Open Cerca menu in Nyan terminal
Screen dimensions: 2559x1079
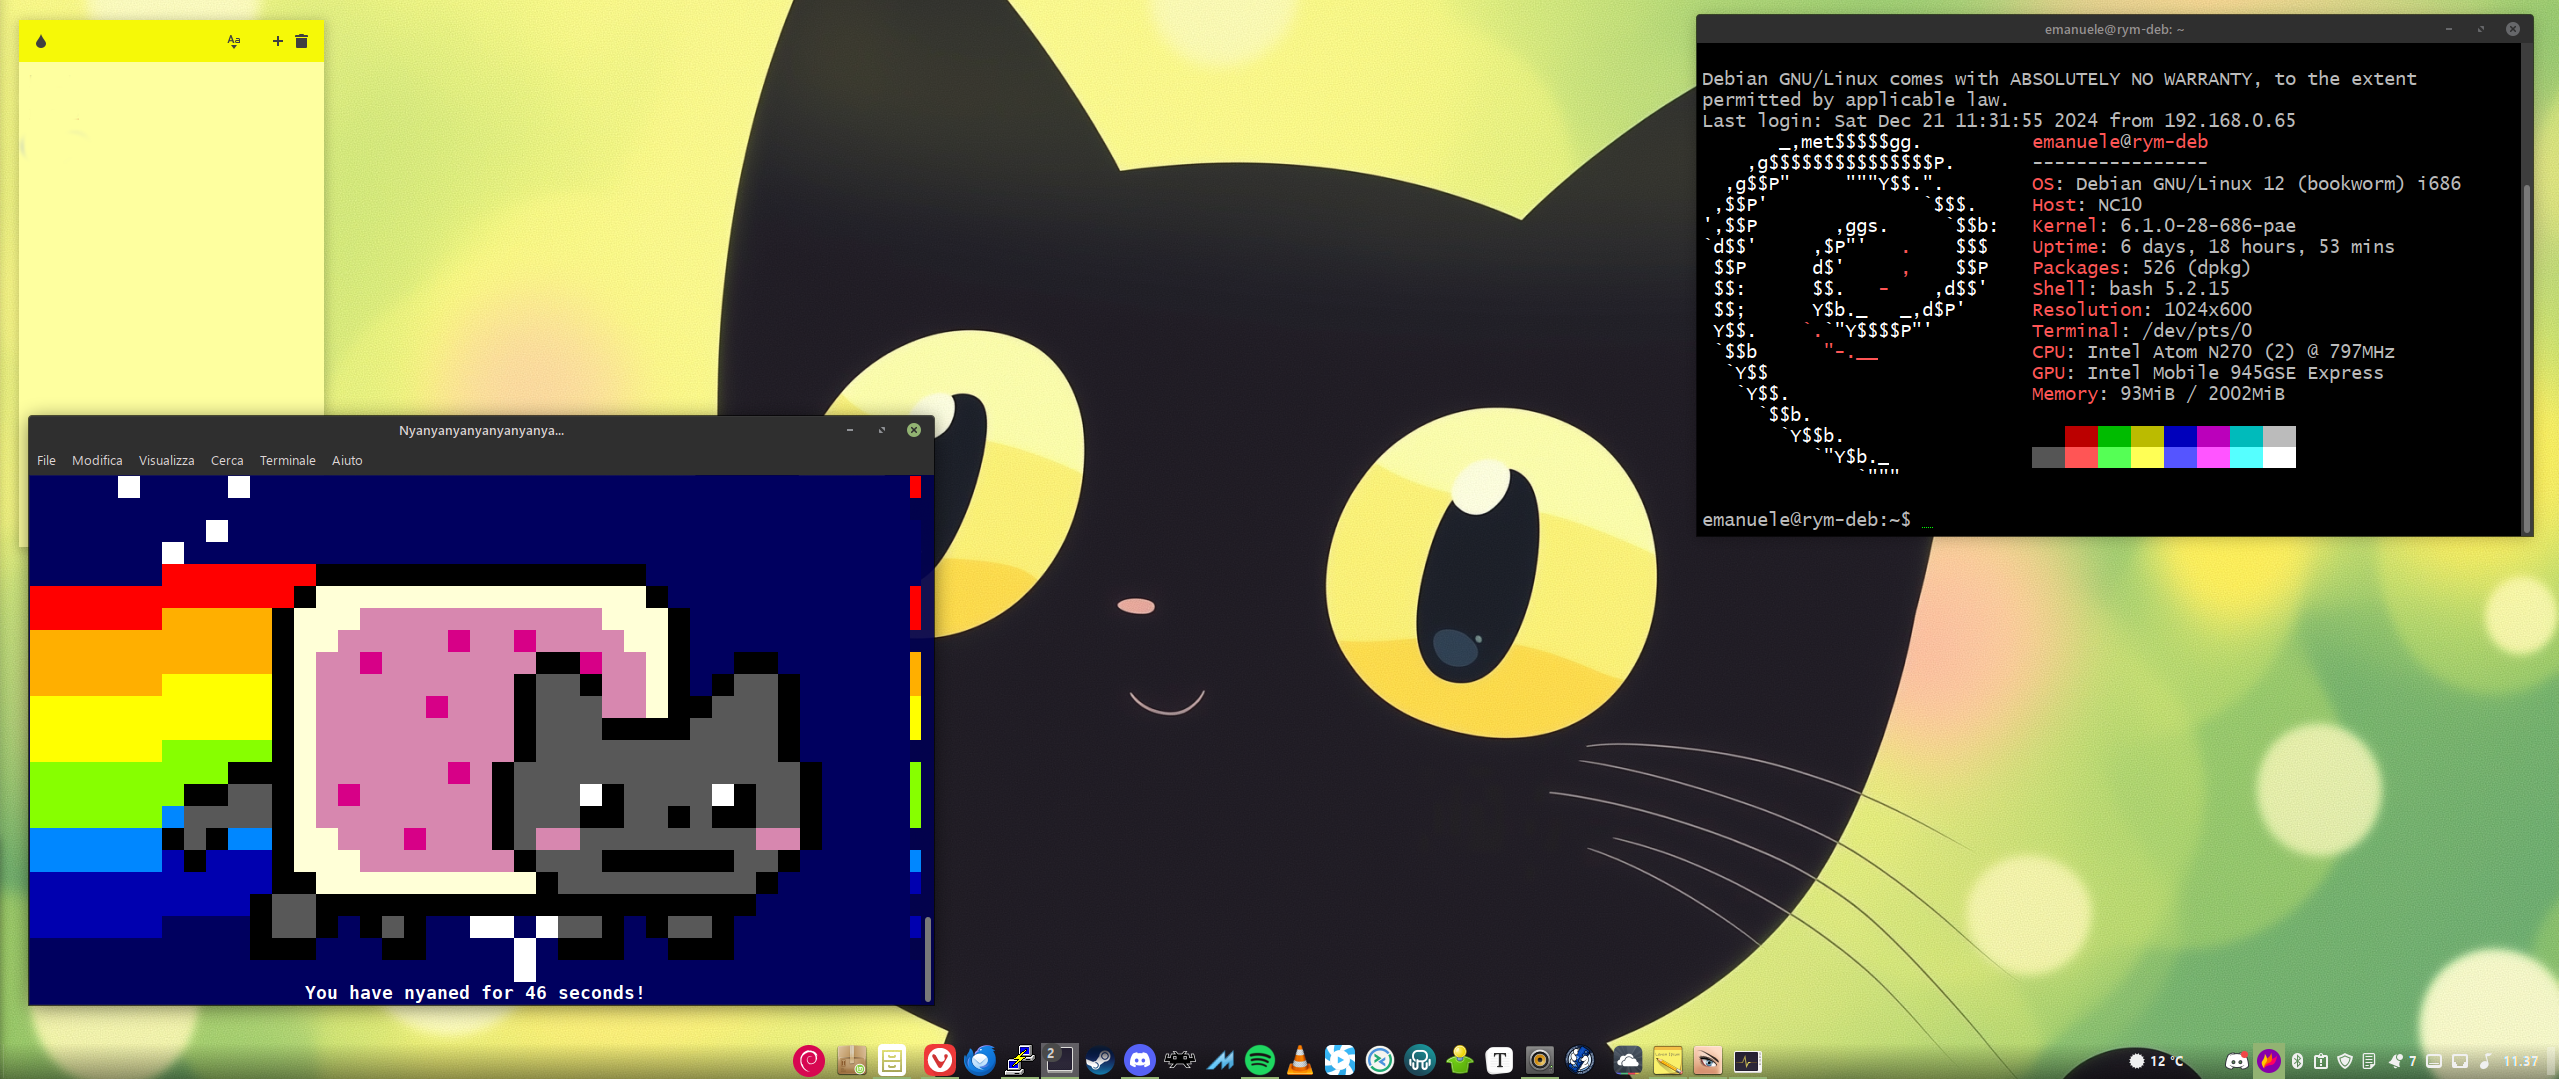(x=227, y=460)
